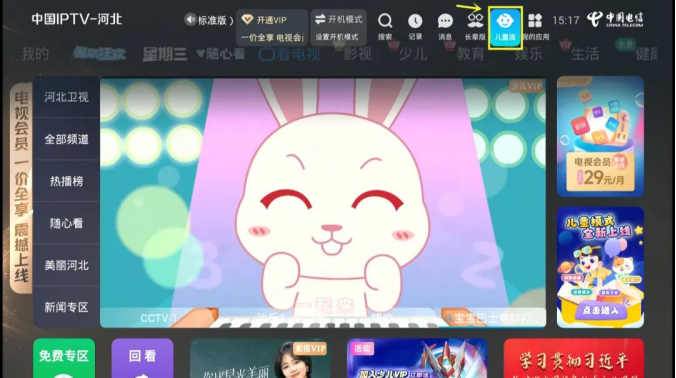Select the 教育 tab
676x378 pixels.
point(470,54)
